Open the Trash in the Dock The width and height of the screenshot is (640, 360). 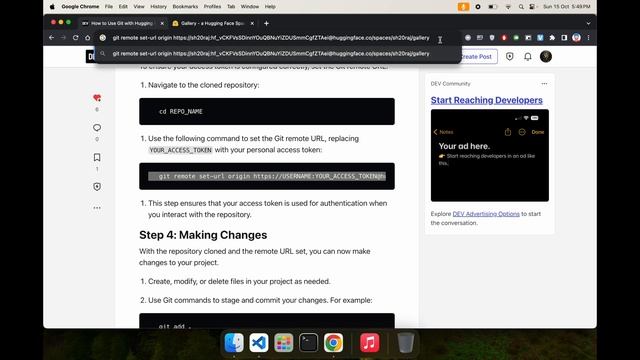tap(406, 342)
